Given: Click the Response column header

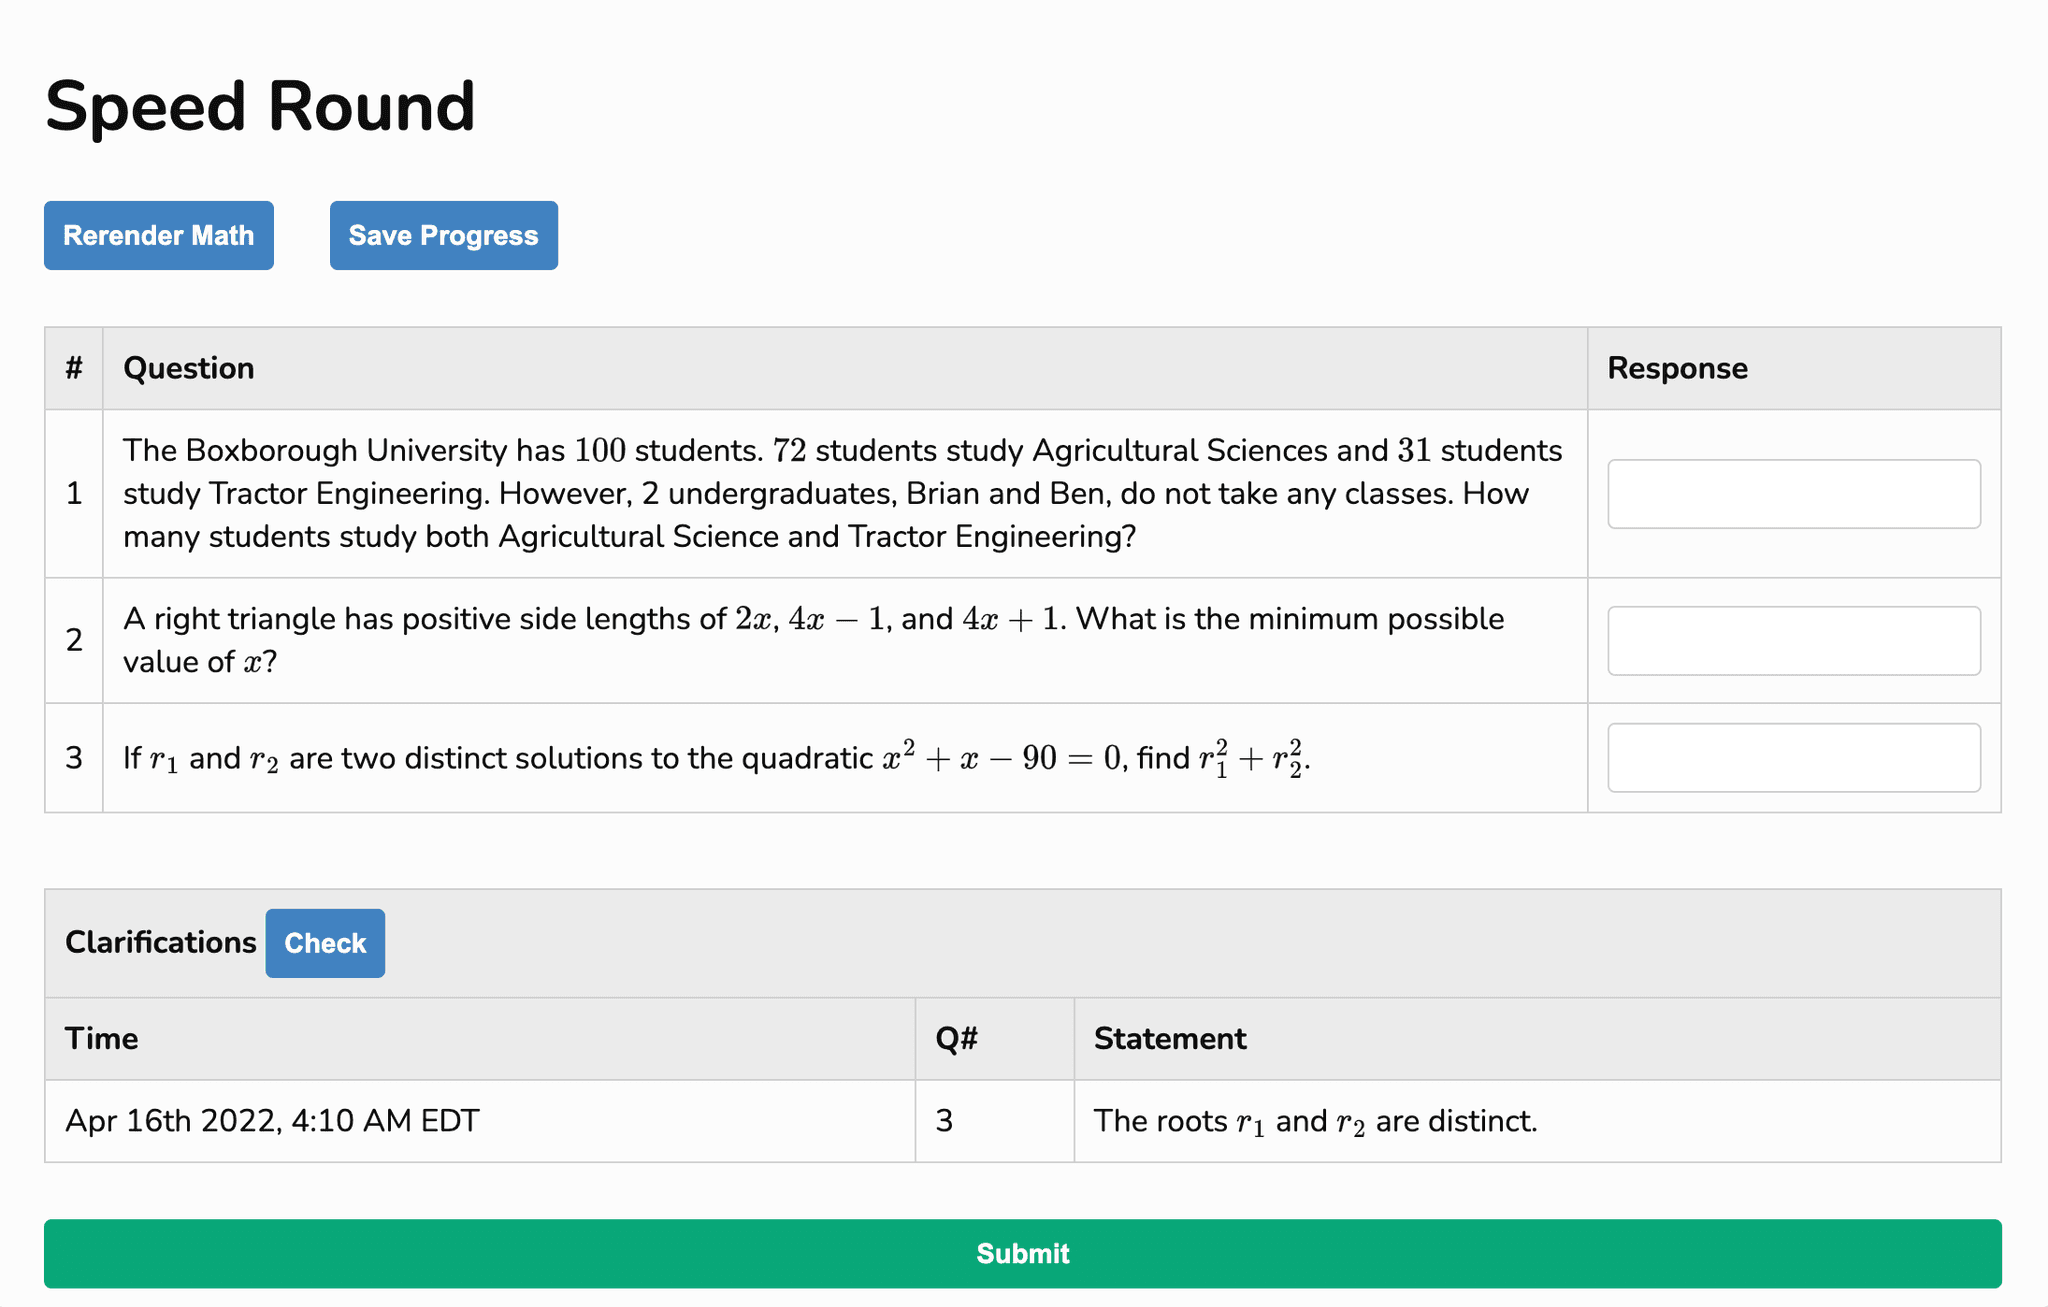Looking at the screenshot, I should [x=1677, y=368].
